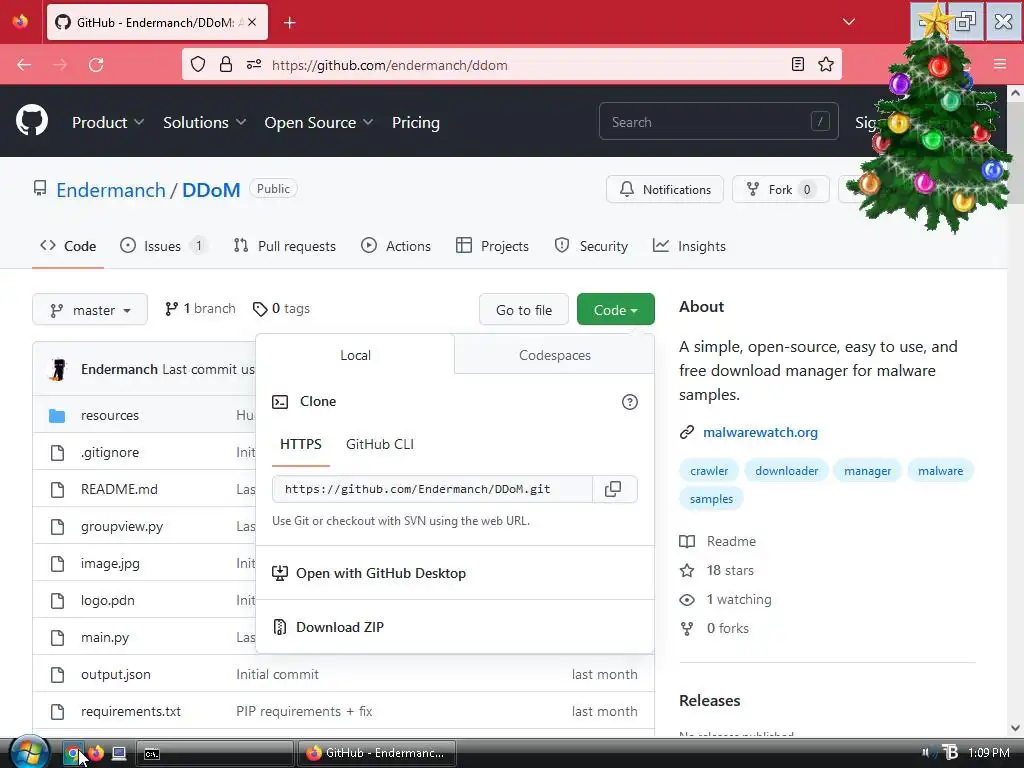
Task: Click the Go to file button
Action: 524,310
